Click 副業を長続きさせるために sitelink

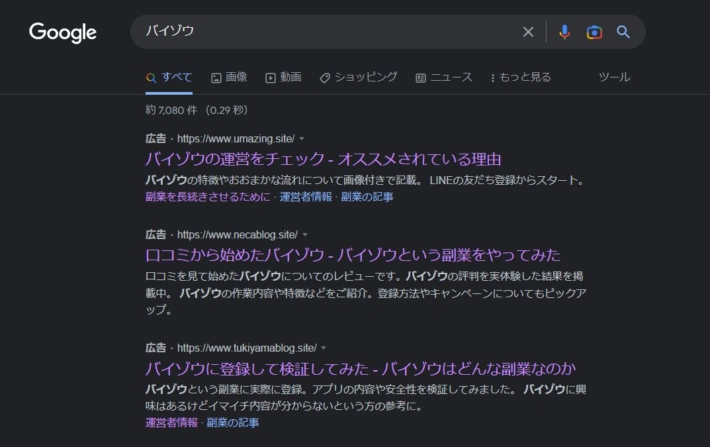coord(208,197)
